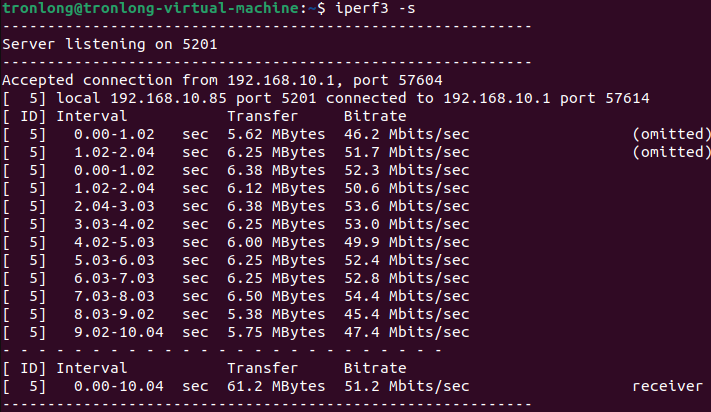Click the 'Server listening on 5201' line

(x=110, y=44)
